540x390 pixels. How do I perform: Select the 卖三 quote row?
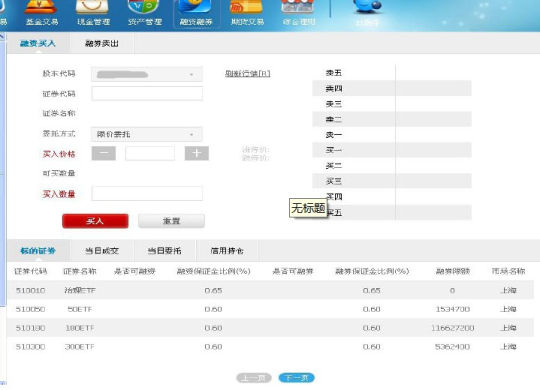[392, 104]
